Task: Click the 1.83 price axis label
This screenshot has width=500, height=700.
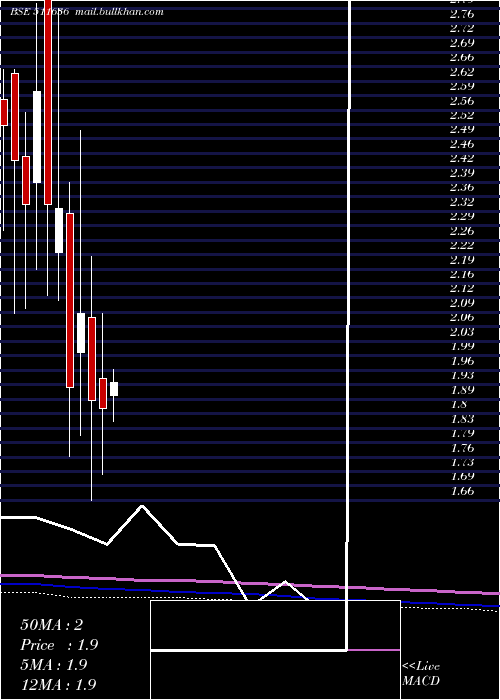Action: pyautogui.click(x=462, y=419)
